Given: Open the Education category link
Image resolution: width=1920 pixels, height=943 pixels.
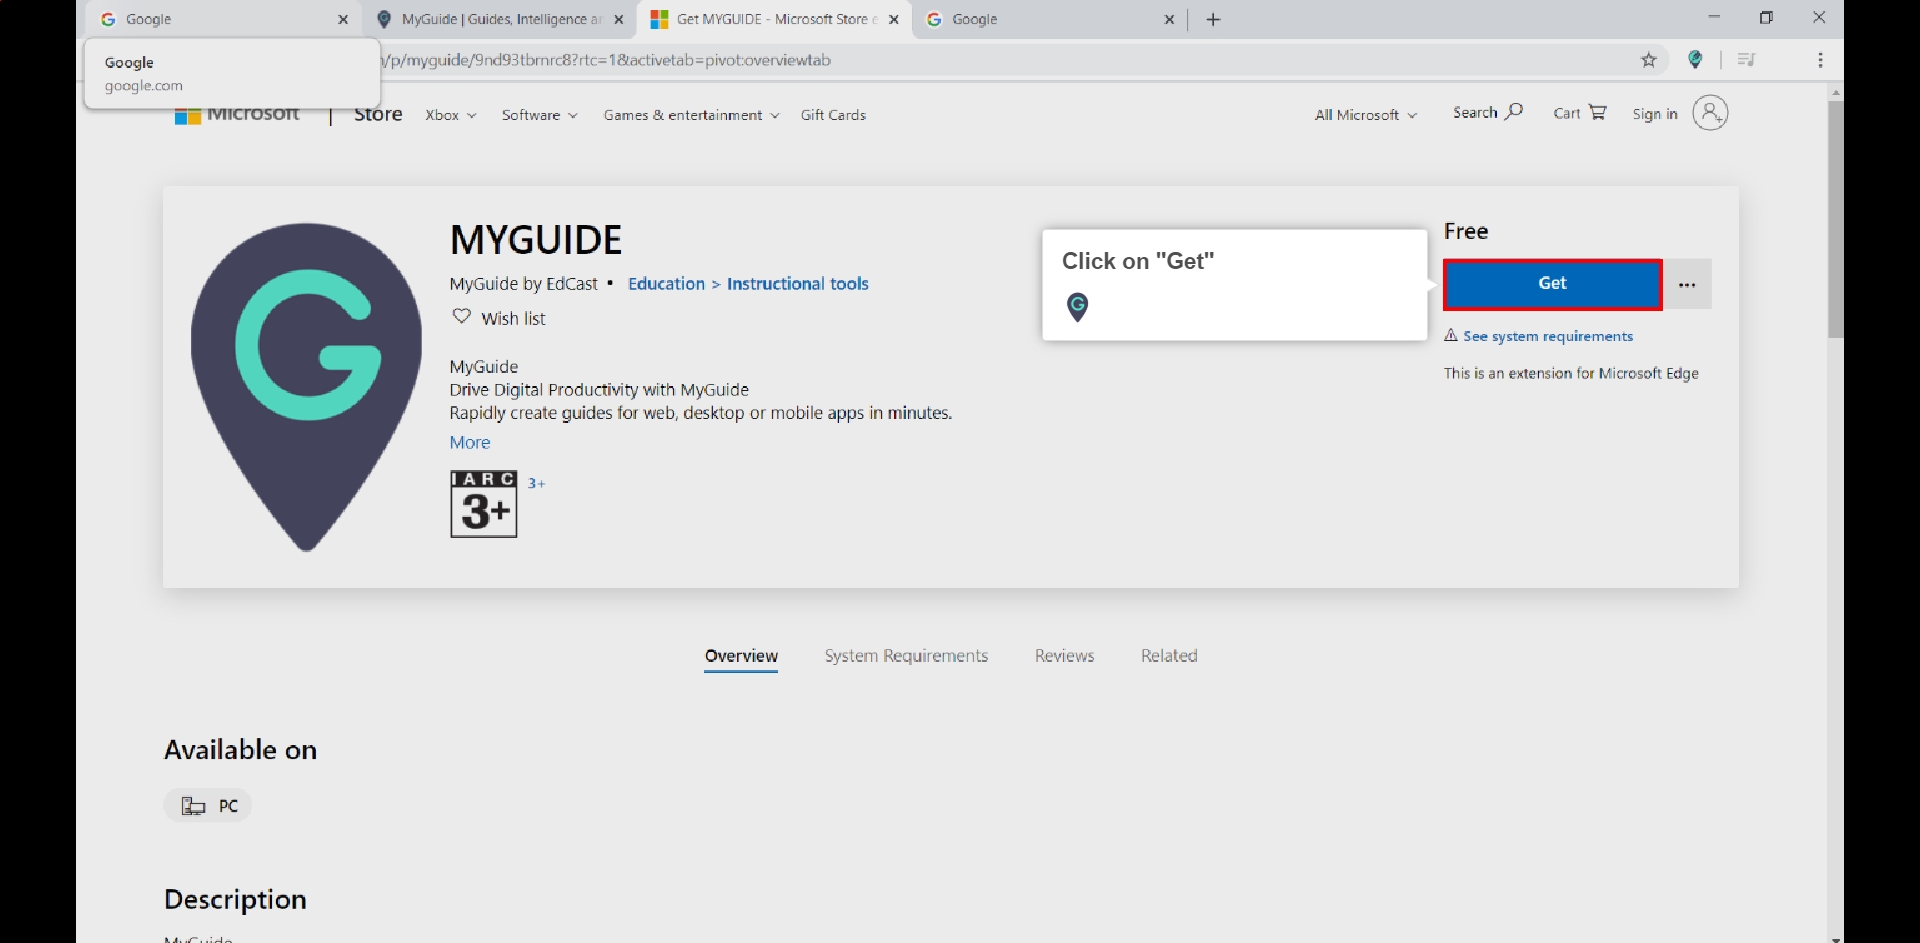Looking at the screenshot, I should (666, 284).
